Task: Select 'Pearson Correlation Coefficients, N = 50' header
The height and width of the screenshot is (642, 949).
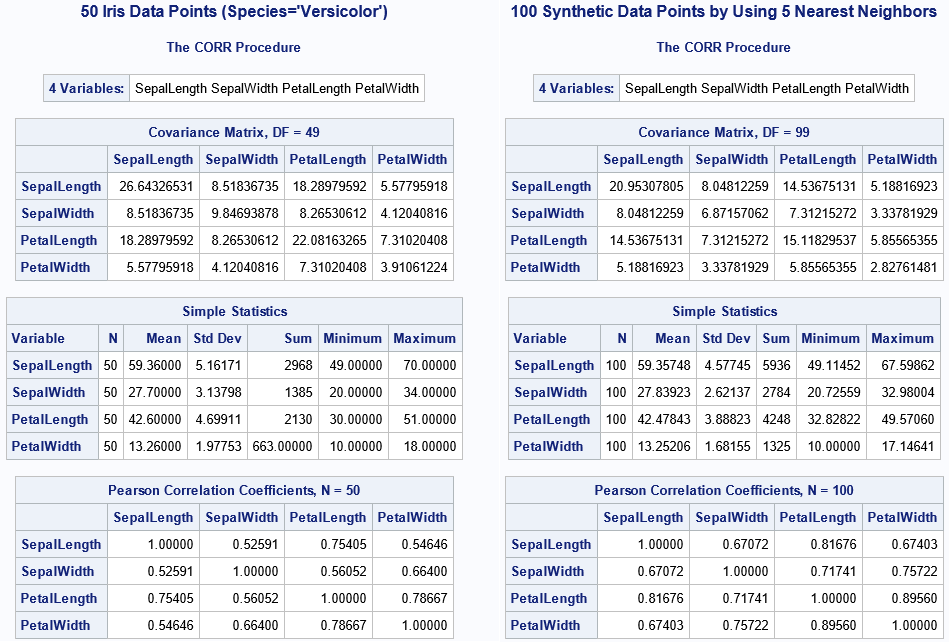Action: coord(234,490)
